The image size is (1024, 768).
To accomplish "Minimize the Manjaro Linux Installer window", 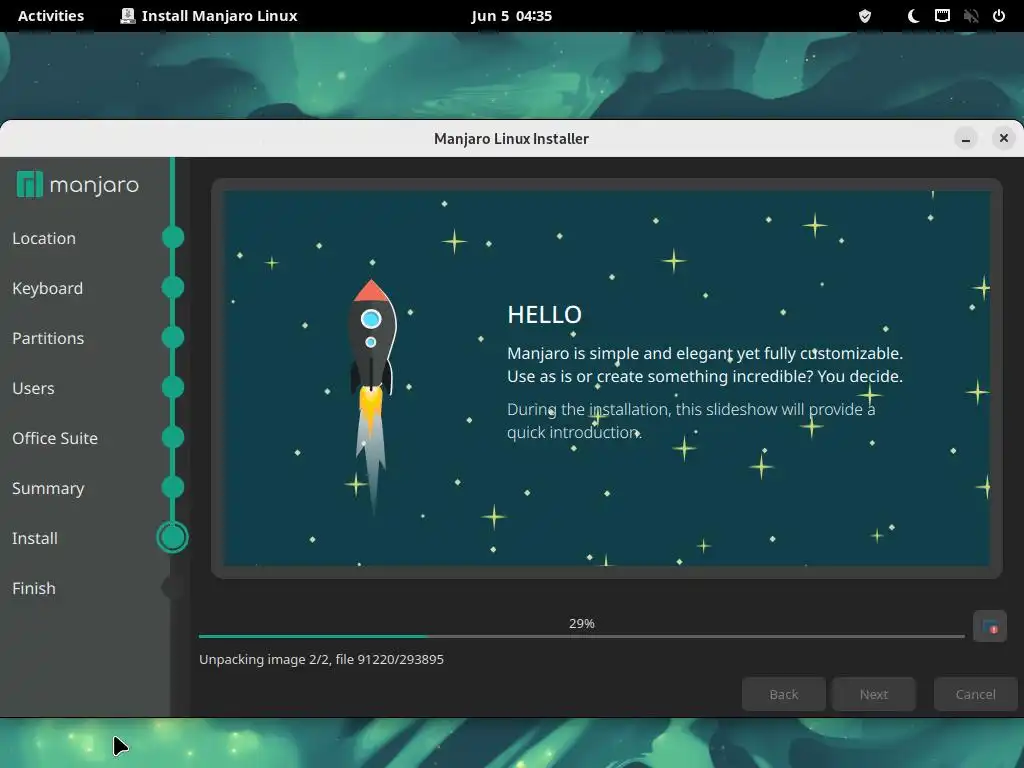I will pos(966,138).
